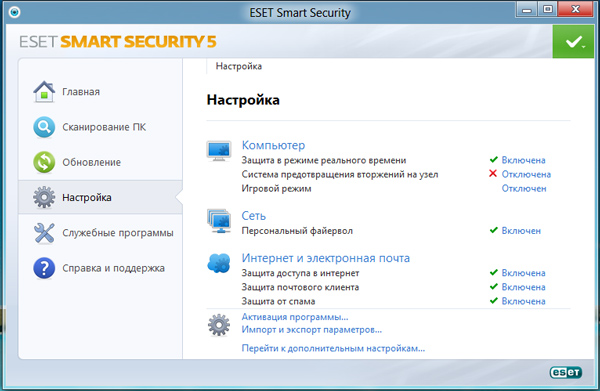The width and height of the screenshot is (600, 391).
Task: Toggle real-time protection via Включена status
Action: [x=523, y=160]
